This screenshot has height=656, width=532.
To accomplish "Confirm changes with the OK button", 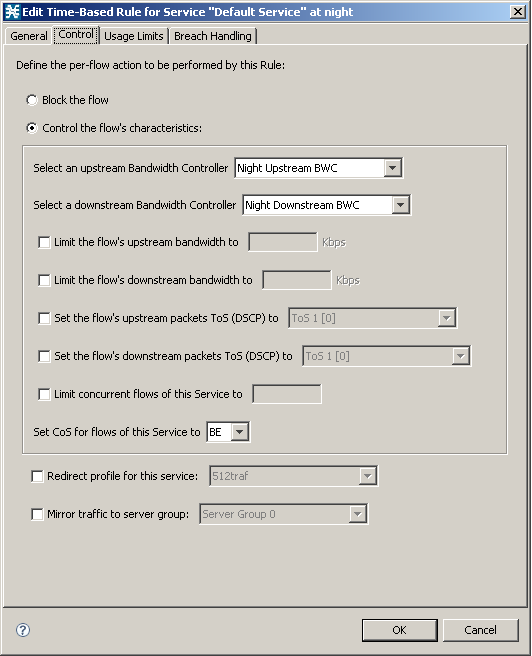I will (x=399, y=630).
